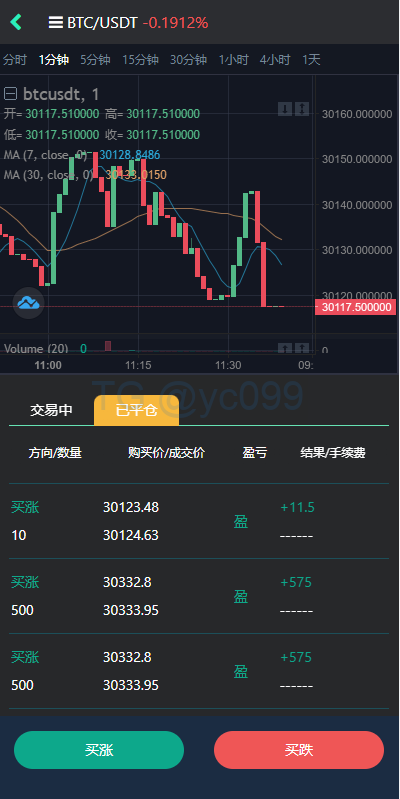The image size is (400, 799).
Task: Move main chart pane down arrow
Action: click(285, 109)
